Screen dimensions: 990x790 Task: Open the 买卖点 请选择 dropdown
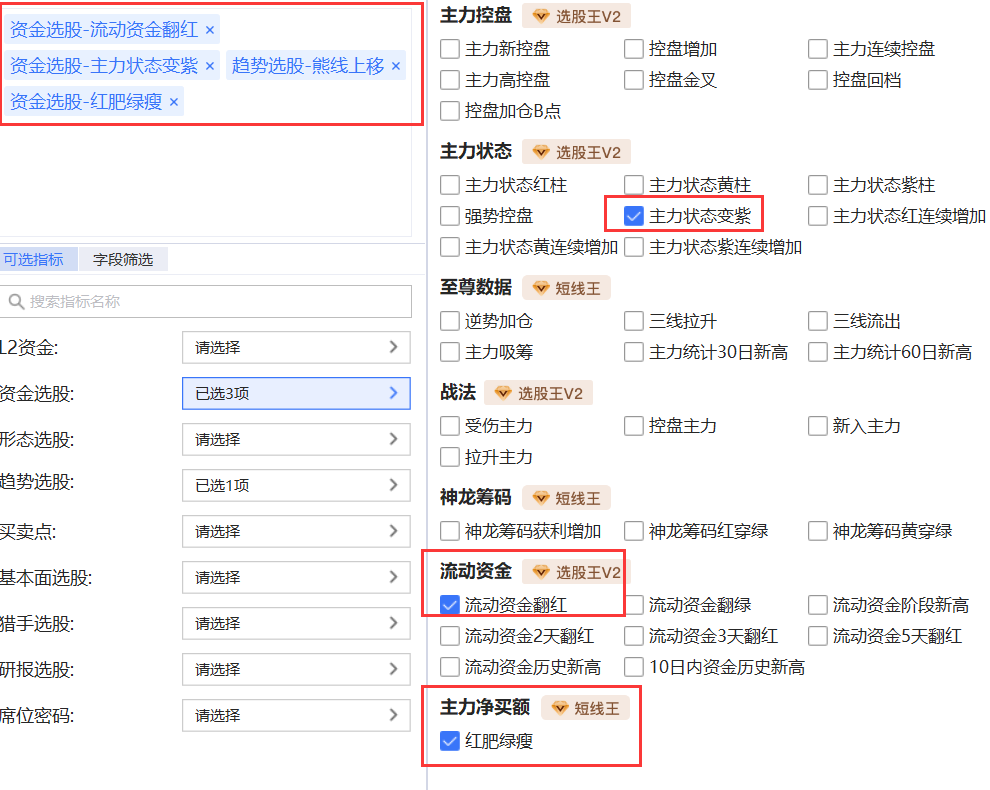tap(296, 532)
